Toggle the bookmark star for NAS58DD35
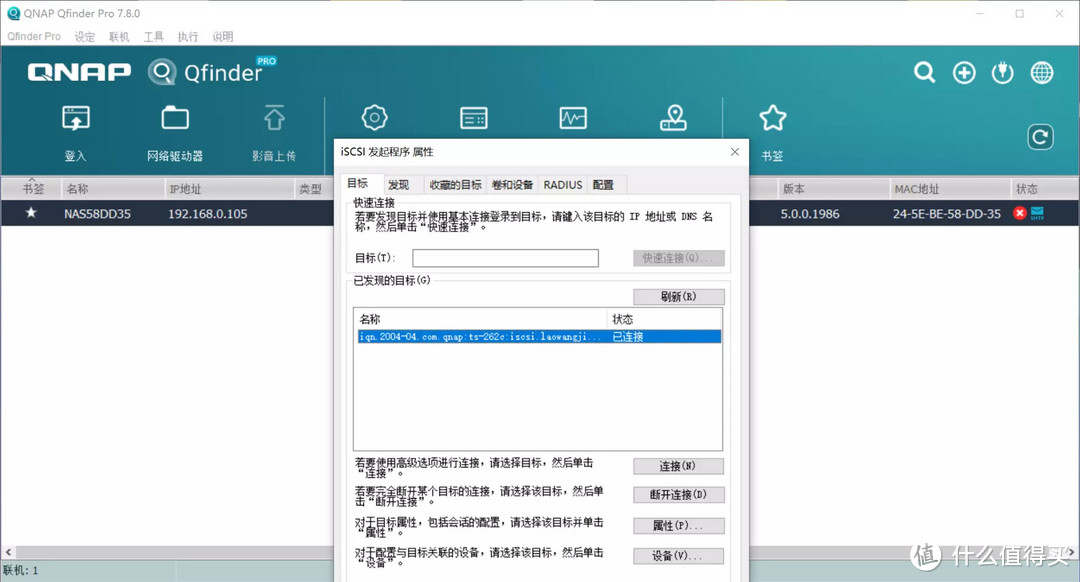 tap(31, 213)
